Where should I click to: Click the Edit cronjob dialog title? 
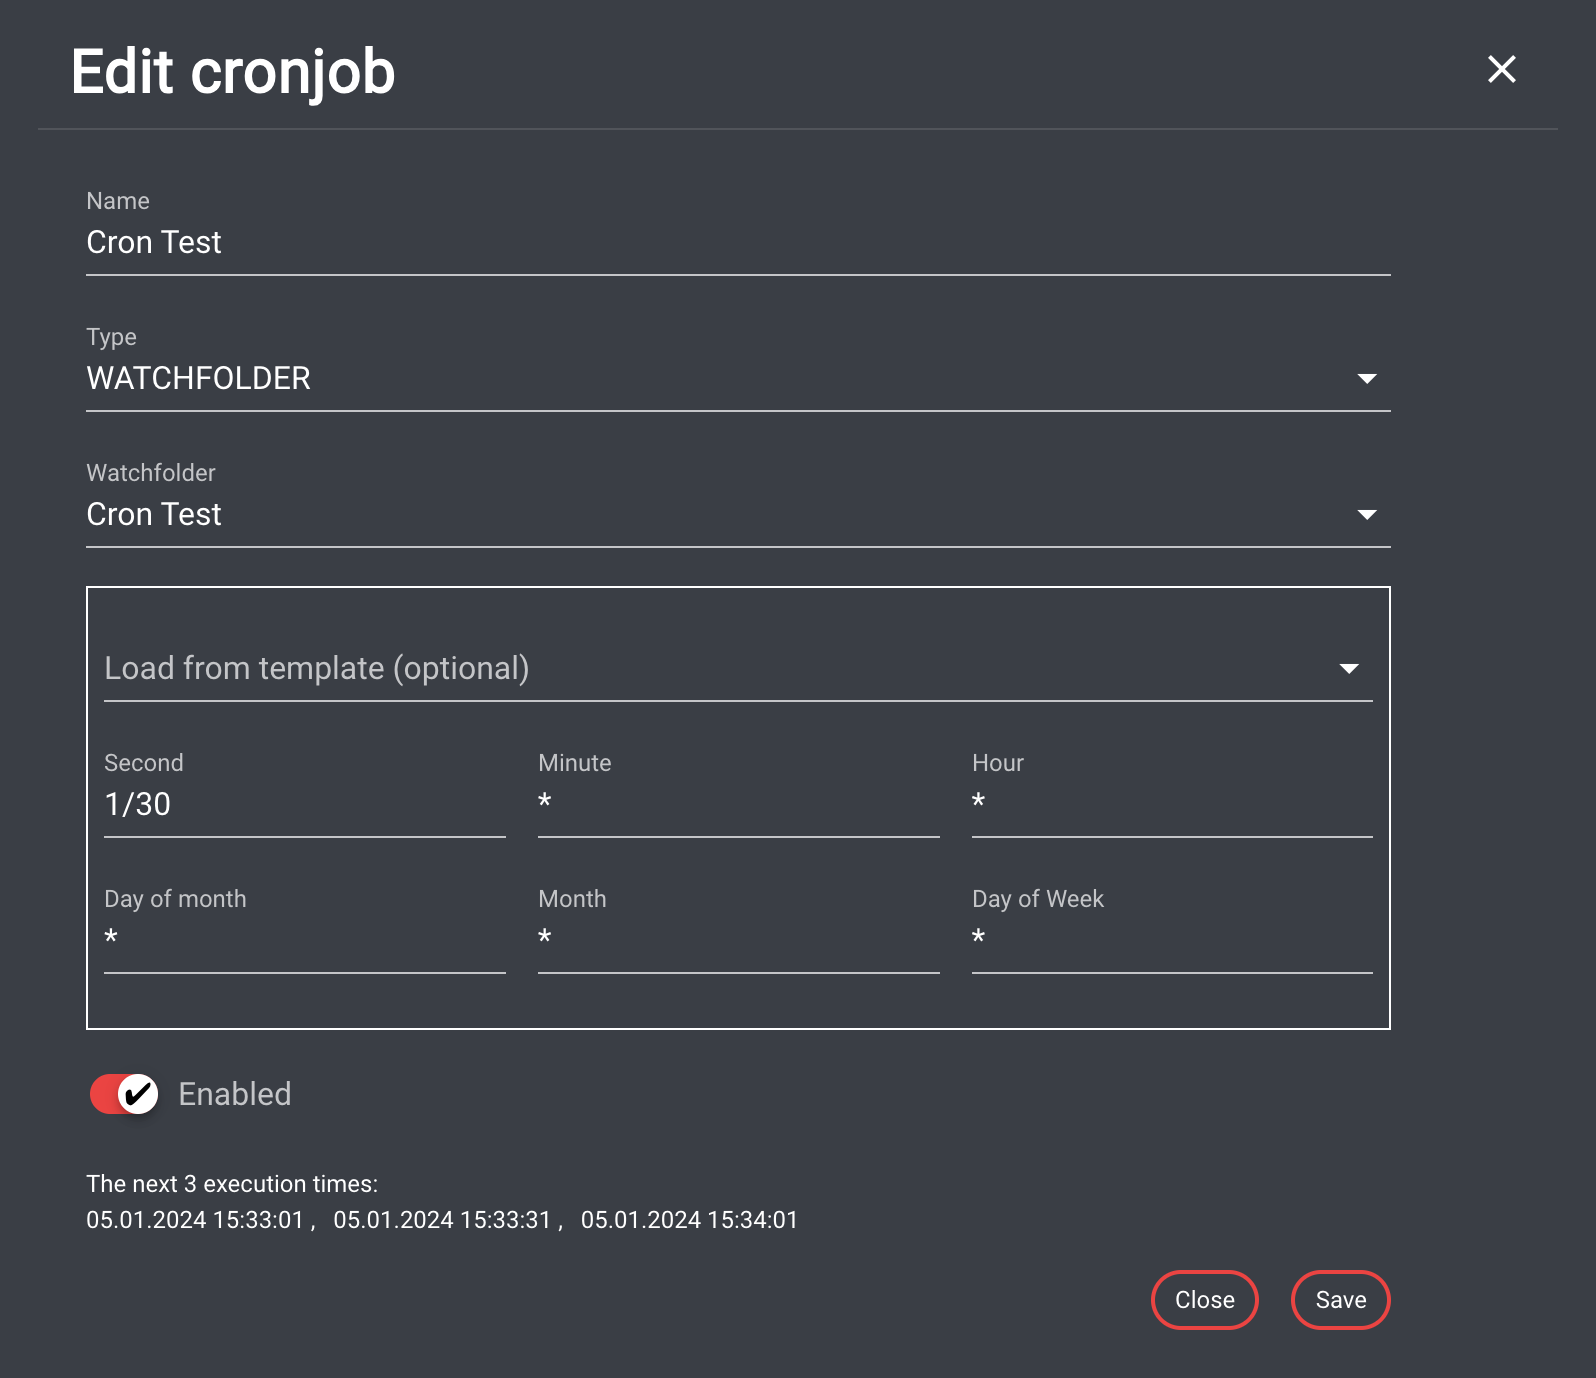click(x=233, y=72)
